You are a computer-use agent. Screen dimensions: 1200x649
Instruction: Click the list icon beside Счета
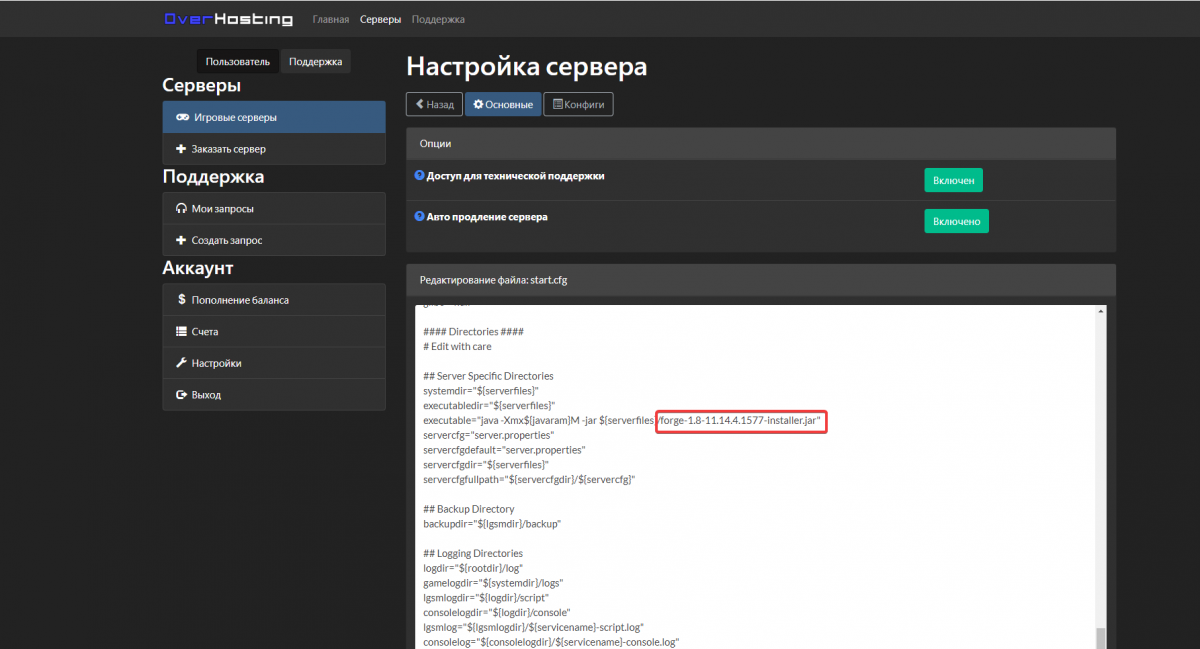pos(181,331)
